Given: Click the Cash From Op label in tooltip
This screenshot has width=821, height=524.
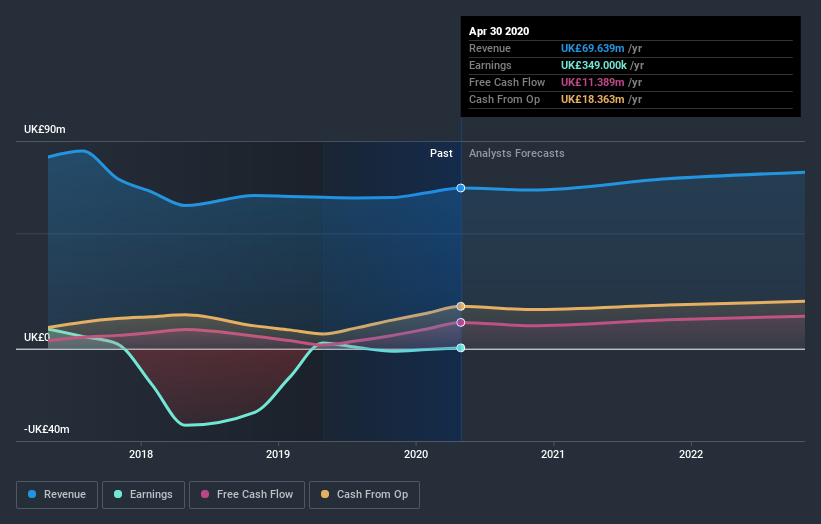Looking at the screenshot, I should point(504,99).
